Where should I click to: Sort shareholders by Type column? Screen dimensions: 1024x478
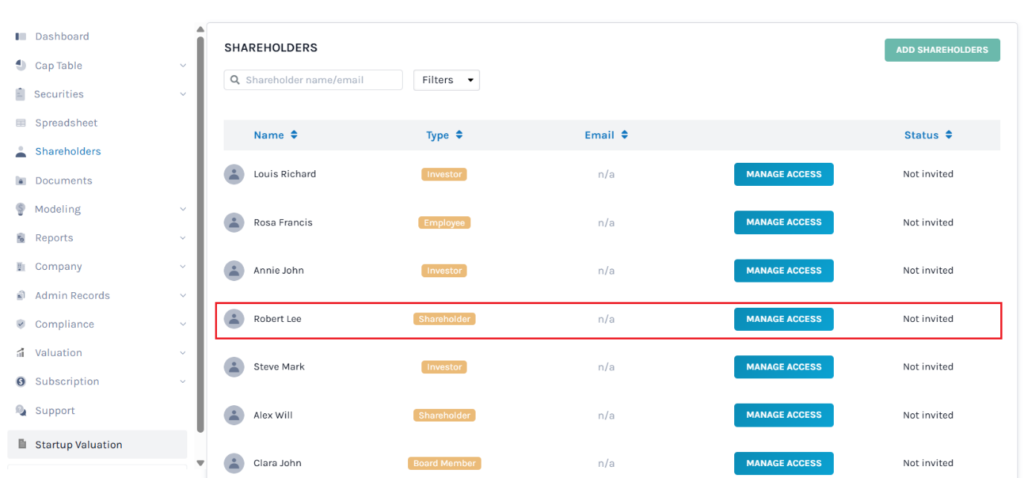[444, 135]
